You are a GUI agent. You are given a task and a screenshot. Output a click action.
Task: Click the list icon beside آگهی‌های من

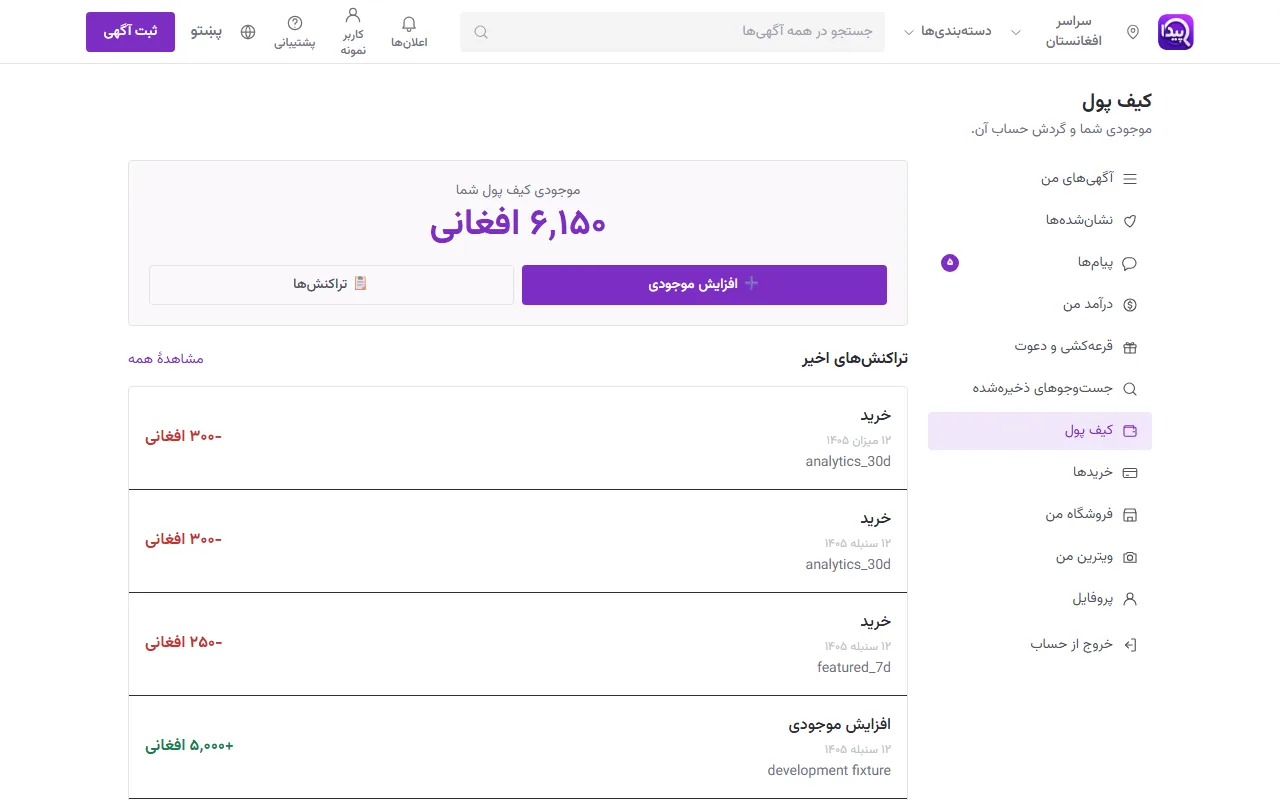(x=1131, y=179)
